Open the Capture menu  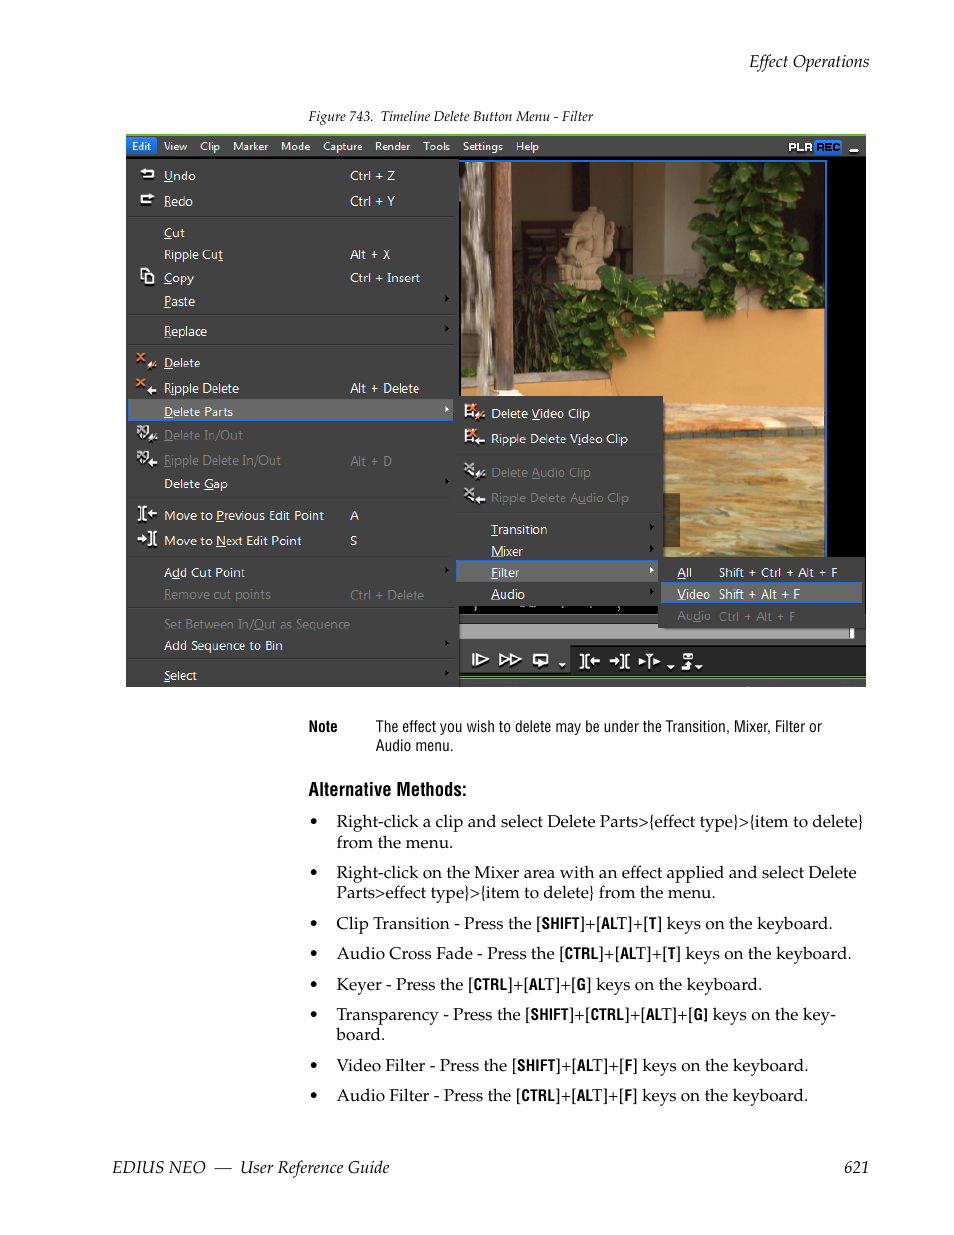point(343,146)
